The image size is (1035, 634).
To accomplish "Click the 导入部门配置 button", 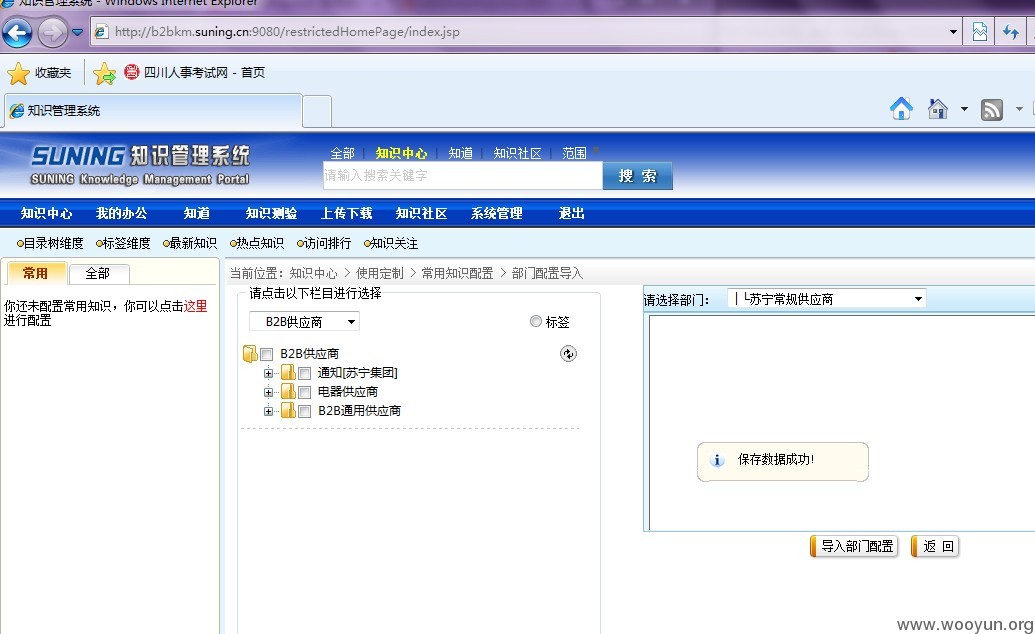I will click(x=853, y=546).
